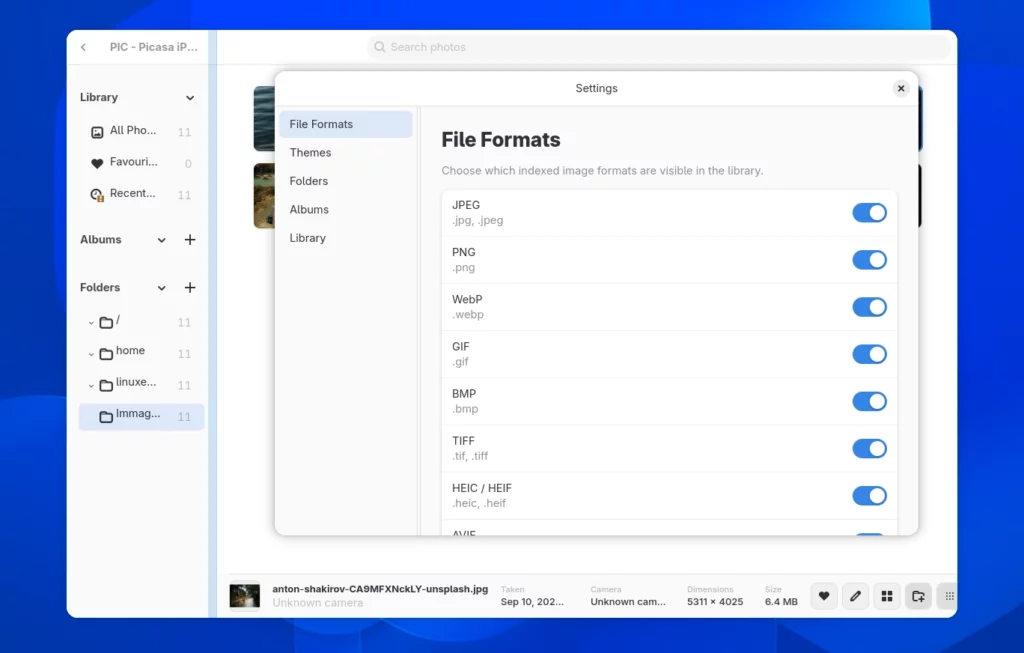Screen dimensions: 1024x653
Task: Collapse the home folder tree arrow
Action: tap(91, 355)
